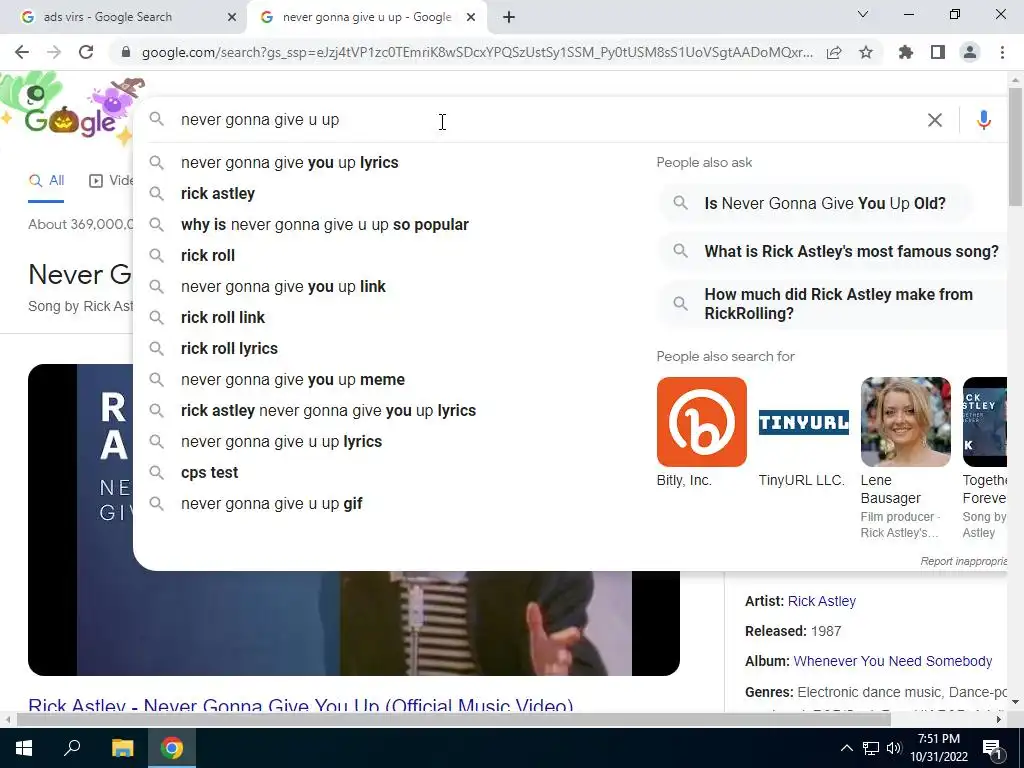The image size is (1024, 768).
Task: Open 'Whenever You Need Somebody' album link
Action: (x=893, y=661)
